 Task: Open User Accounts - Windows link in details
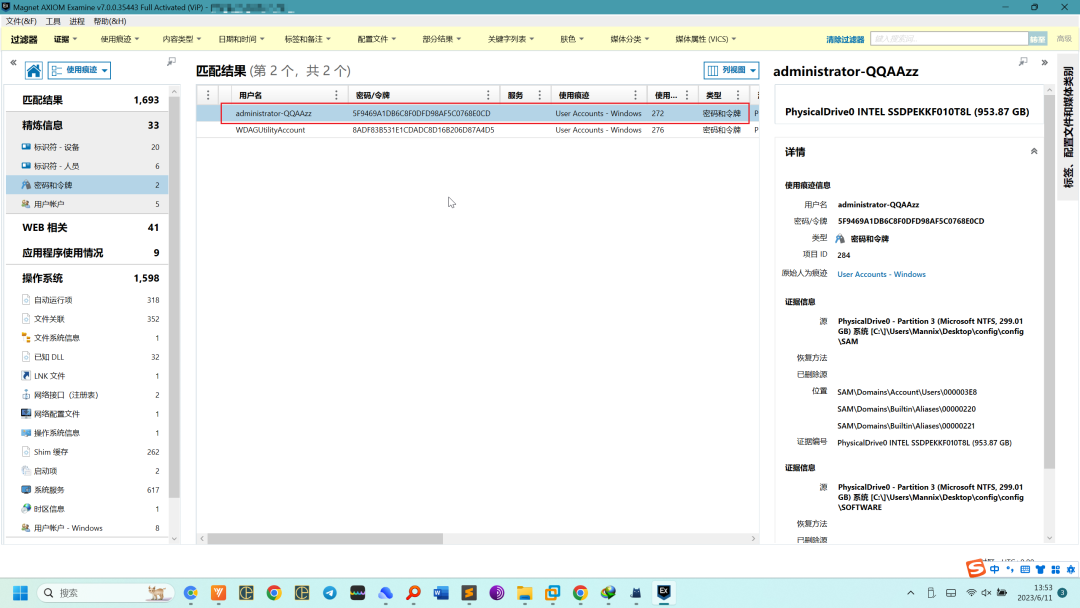click(x=881, y=274)
